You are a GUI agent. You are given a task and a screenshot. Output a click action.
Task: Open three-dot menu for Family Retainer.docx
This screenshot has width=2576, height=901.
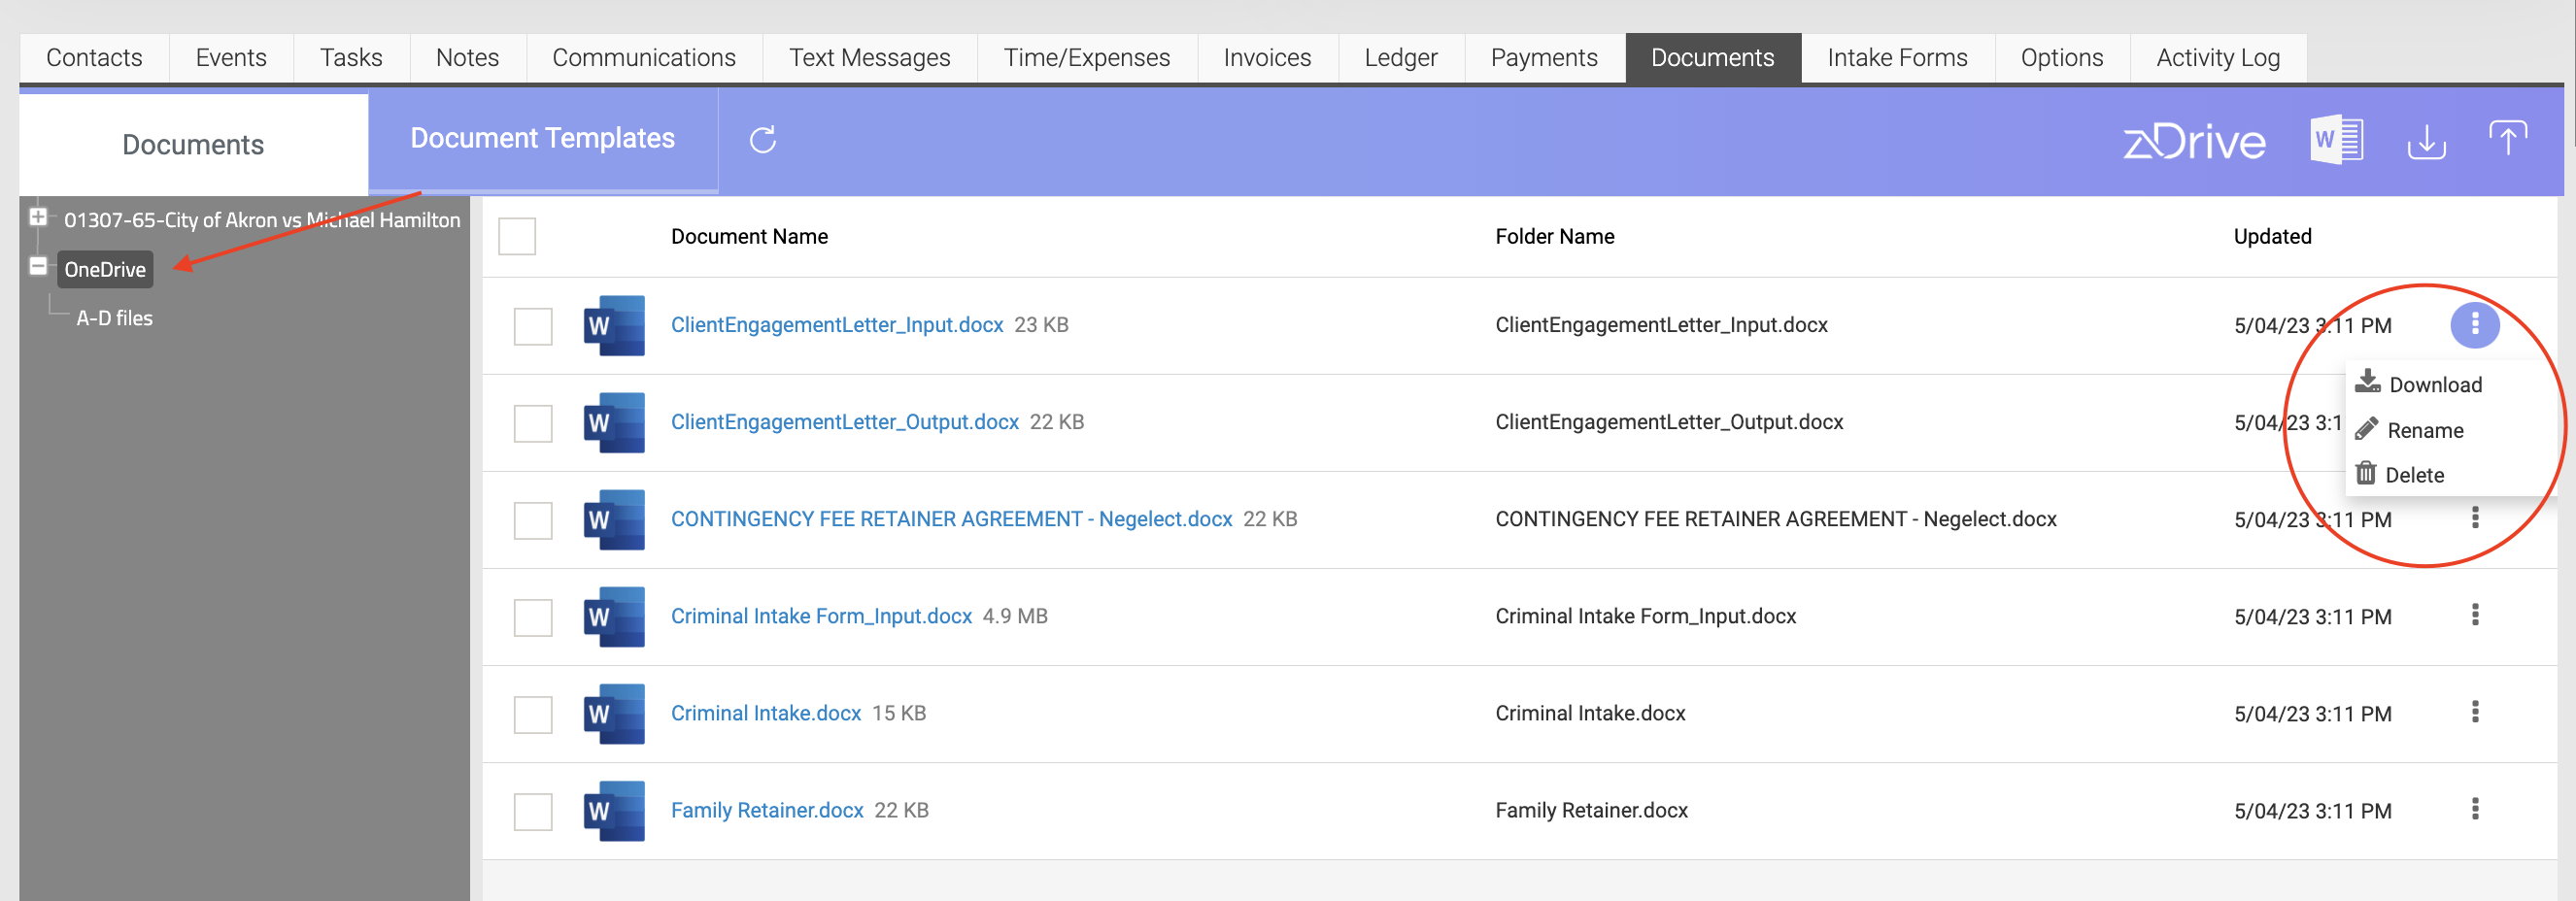tap(2475, 809)
